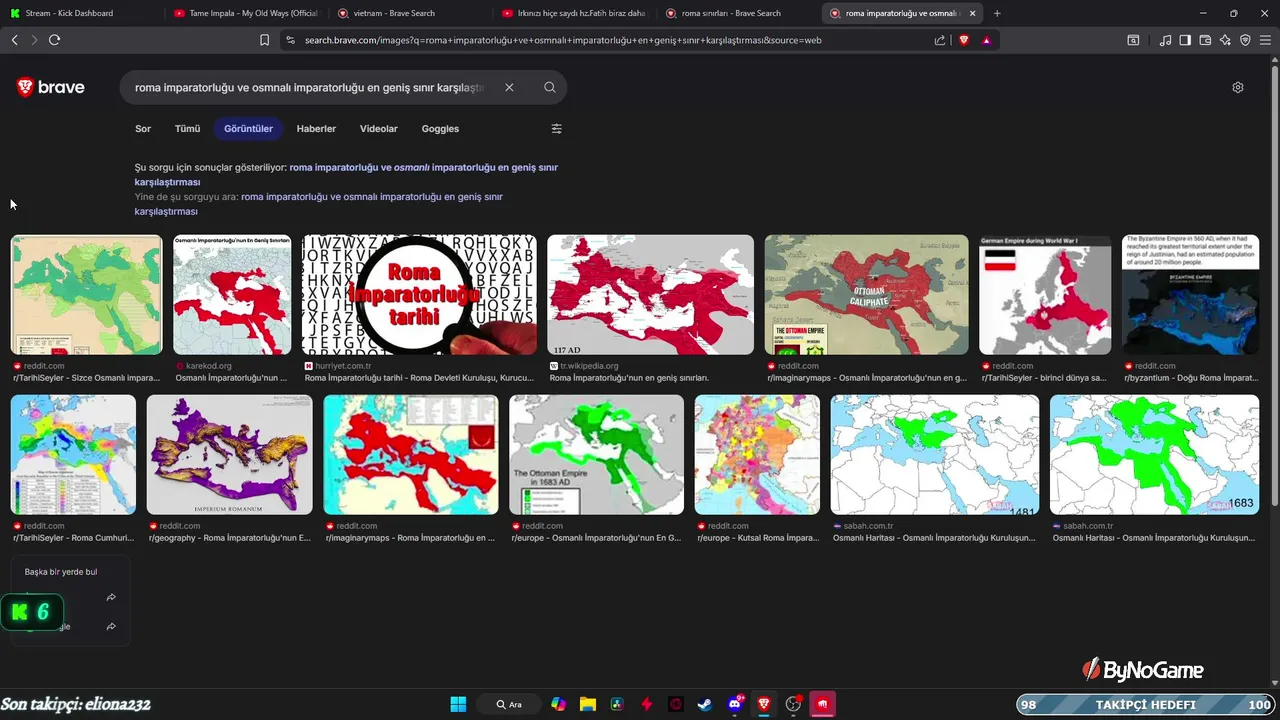Click the second share arrow under Başka bir yerde bul
The height and width of the screenshot is (720, 1280).
click(111, 627)
